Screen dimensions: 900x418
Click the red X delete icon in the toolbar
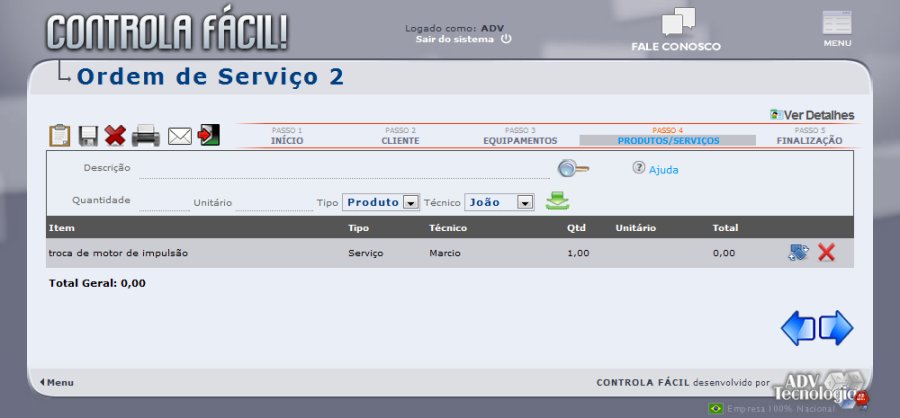(116, 135)
